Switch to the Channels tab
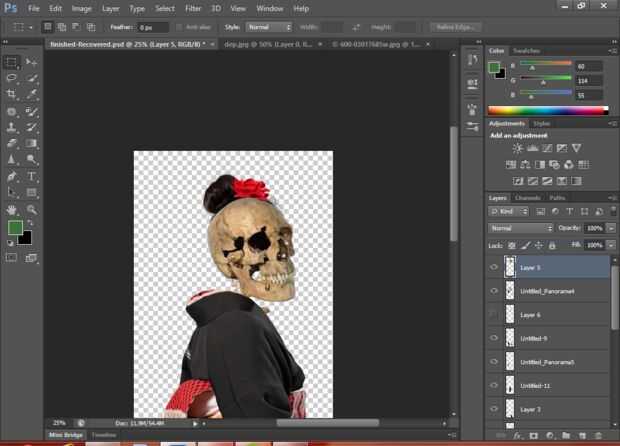 tap(527, 197)
